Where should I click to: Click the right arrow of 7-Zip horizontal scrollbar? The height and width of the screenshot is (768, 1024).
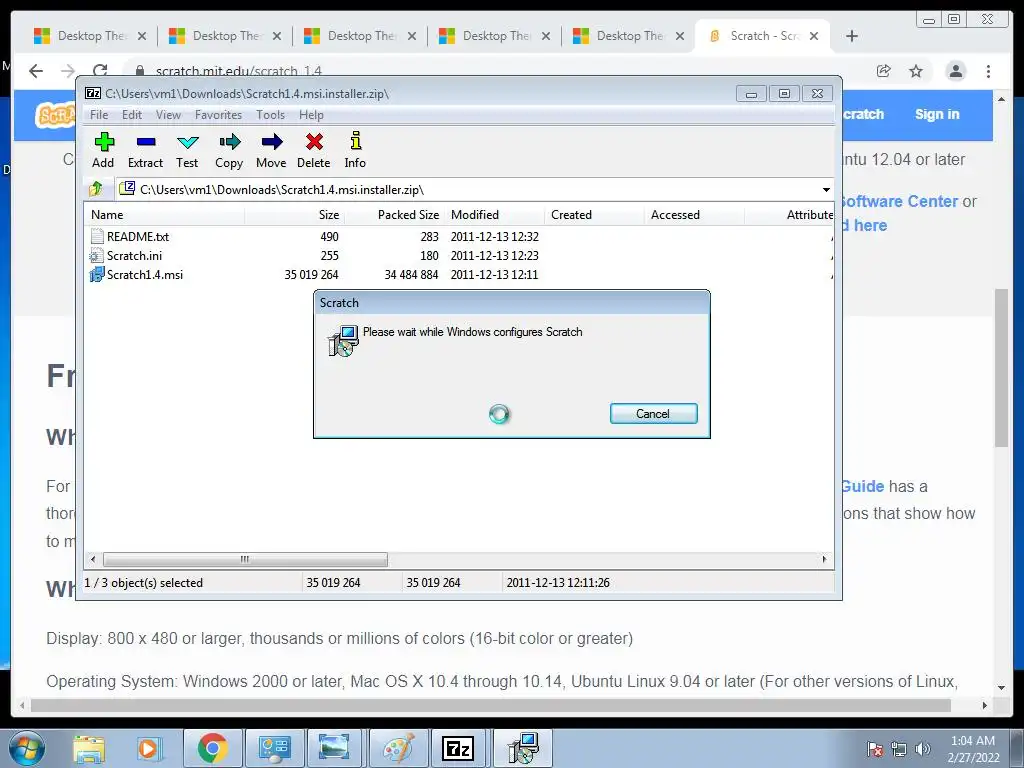coord(824,559)
